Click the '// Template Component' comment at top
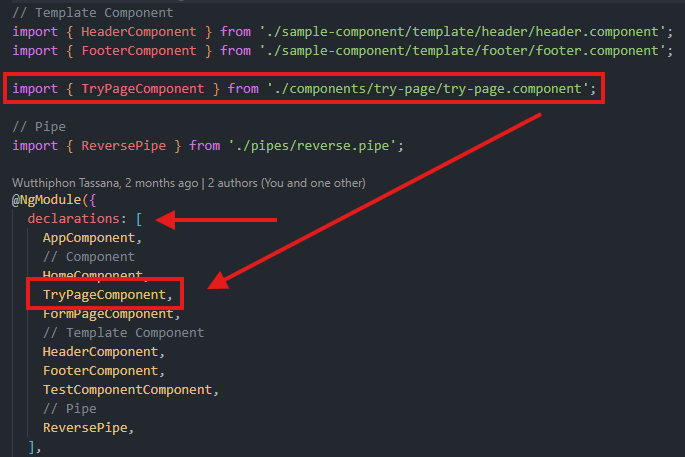The height and width of the screenshot is (457, 685). [93, 13]
